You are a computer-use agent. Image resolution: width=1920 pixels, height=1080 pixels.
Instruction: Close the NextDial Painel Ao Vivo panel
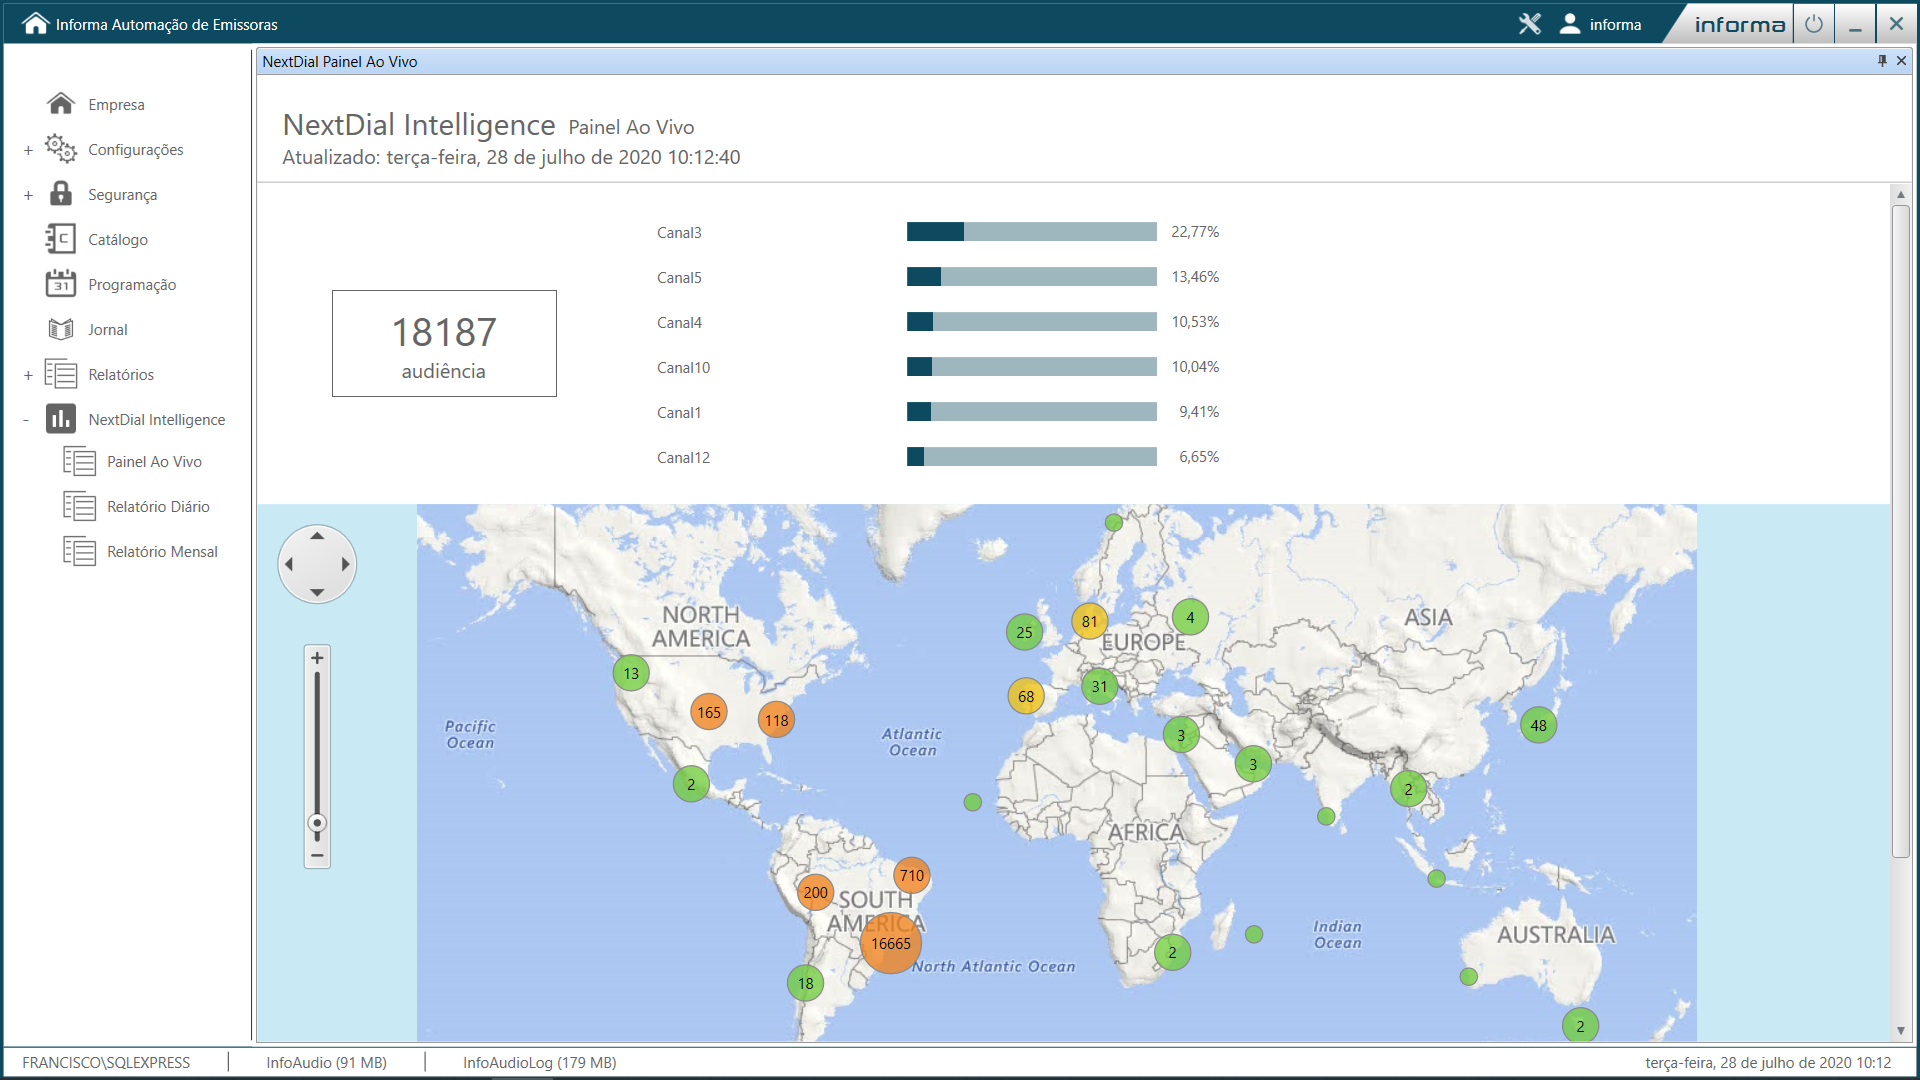point(1901,61)
